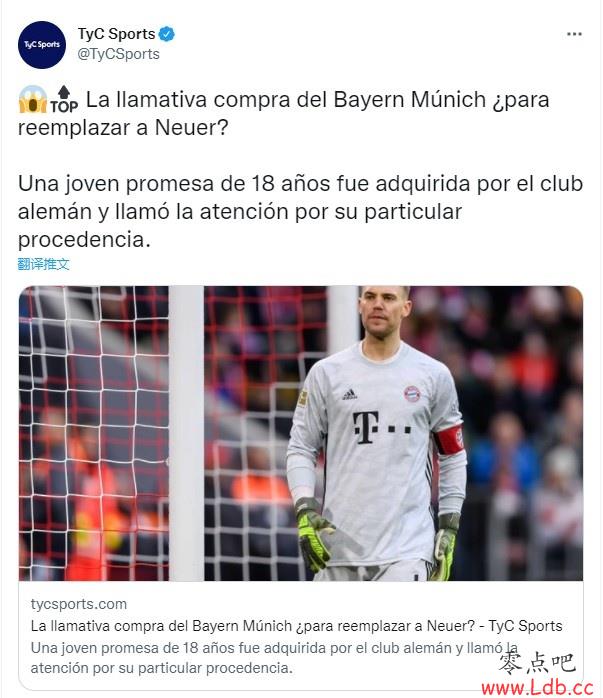
Task: Click the TyC Sports display name
Action: 116,34
